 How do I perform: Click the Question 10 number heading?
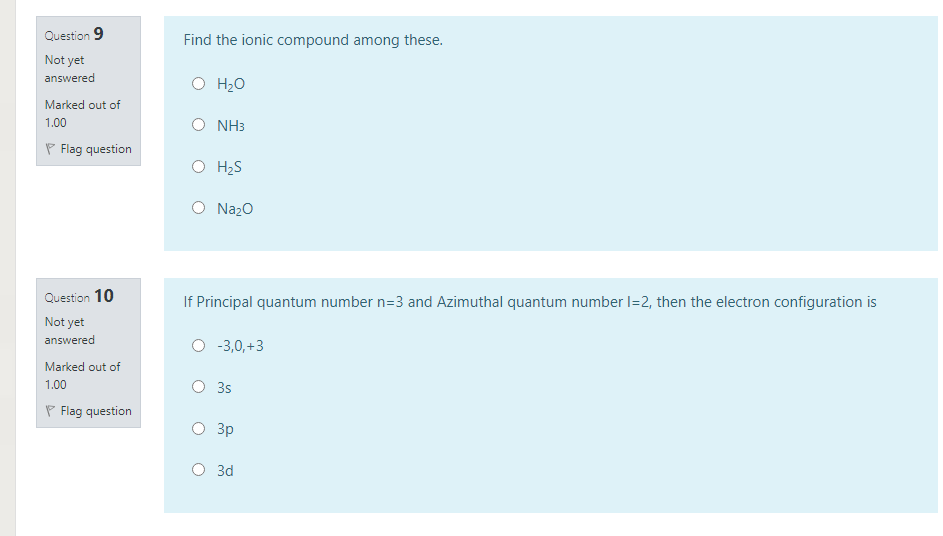click(x=79, y=296)
